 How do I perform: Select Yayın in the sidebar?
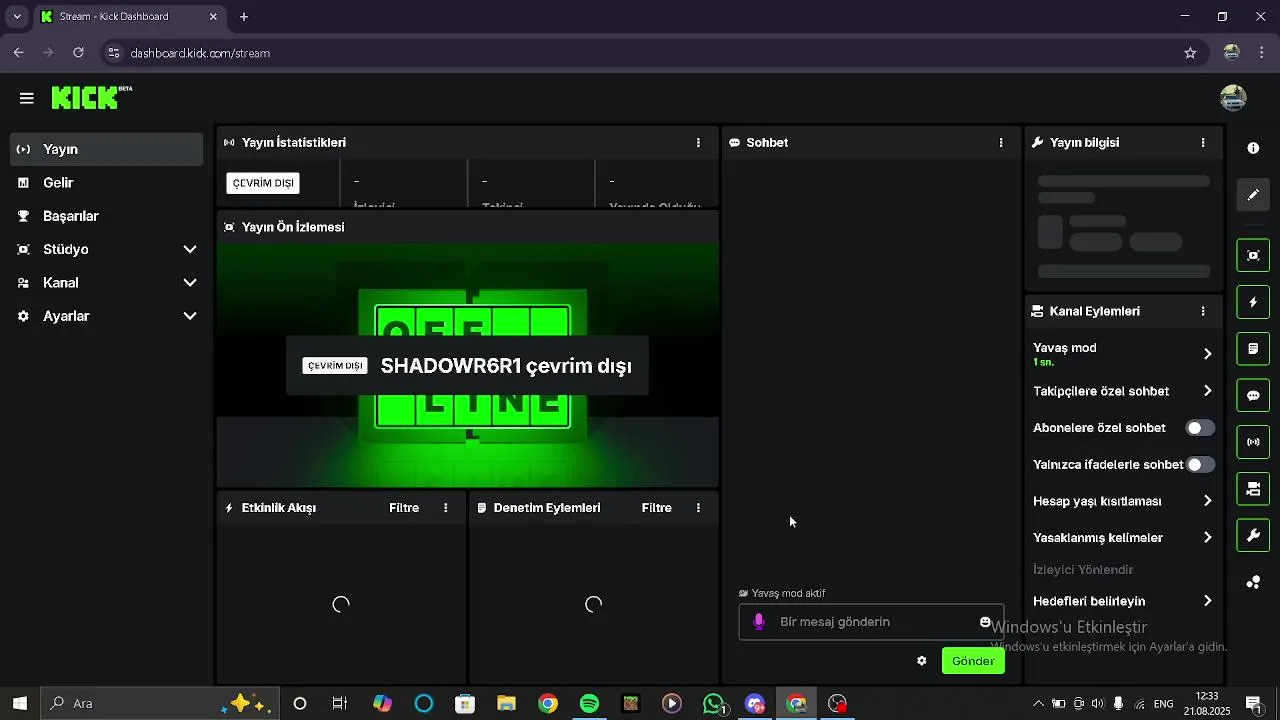[x=108, y=149]
